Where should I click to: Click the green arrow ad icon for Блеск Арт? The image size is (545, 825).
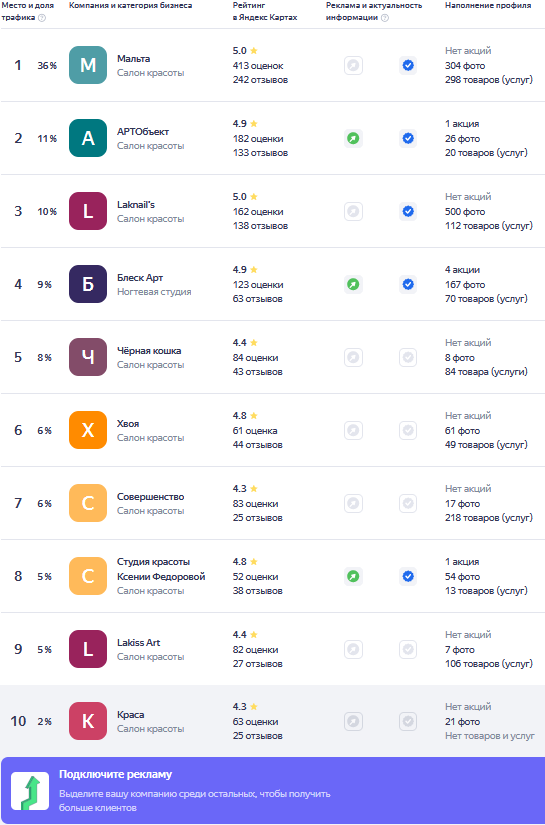(x=354, y=285)
